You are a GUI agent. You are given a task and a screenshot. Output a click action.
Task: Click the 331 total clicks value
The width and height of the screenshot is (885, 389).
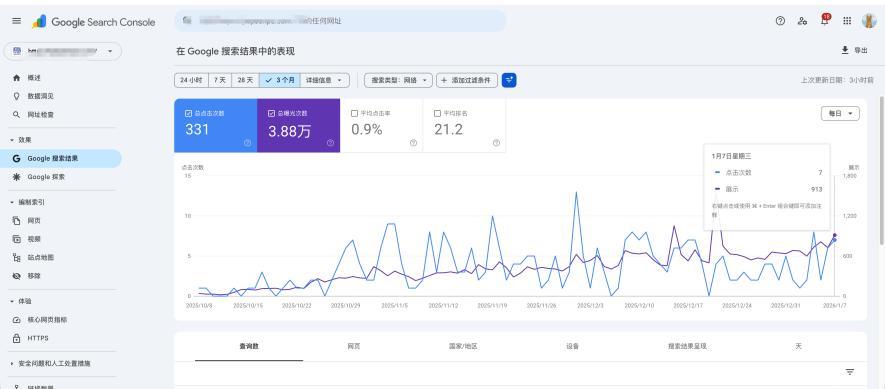197,130
